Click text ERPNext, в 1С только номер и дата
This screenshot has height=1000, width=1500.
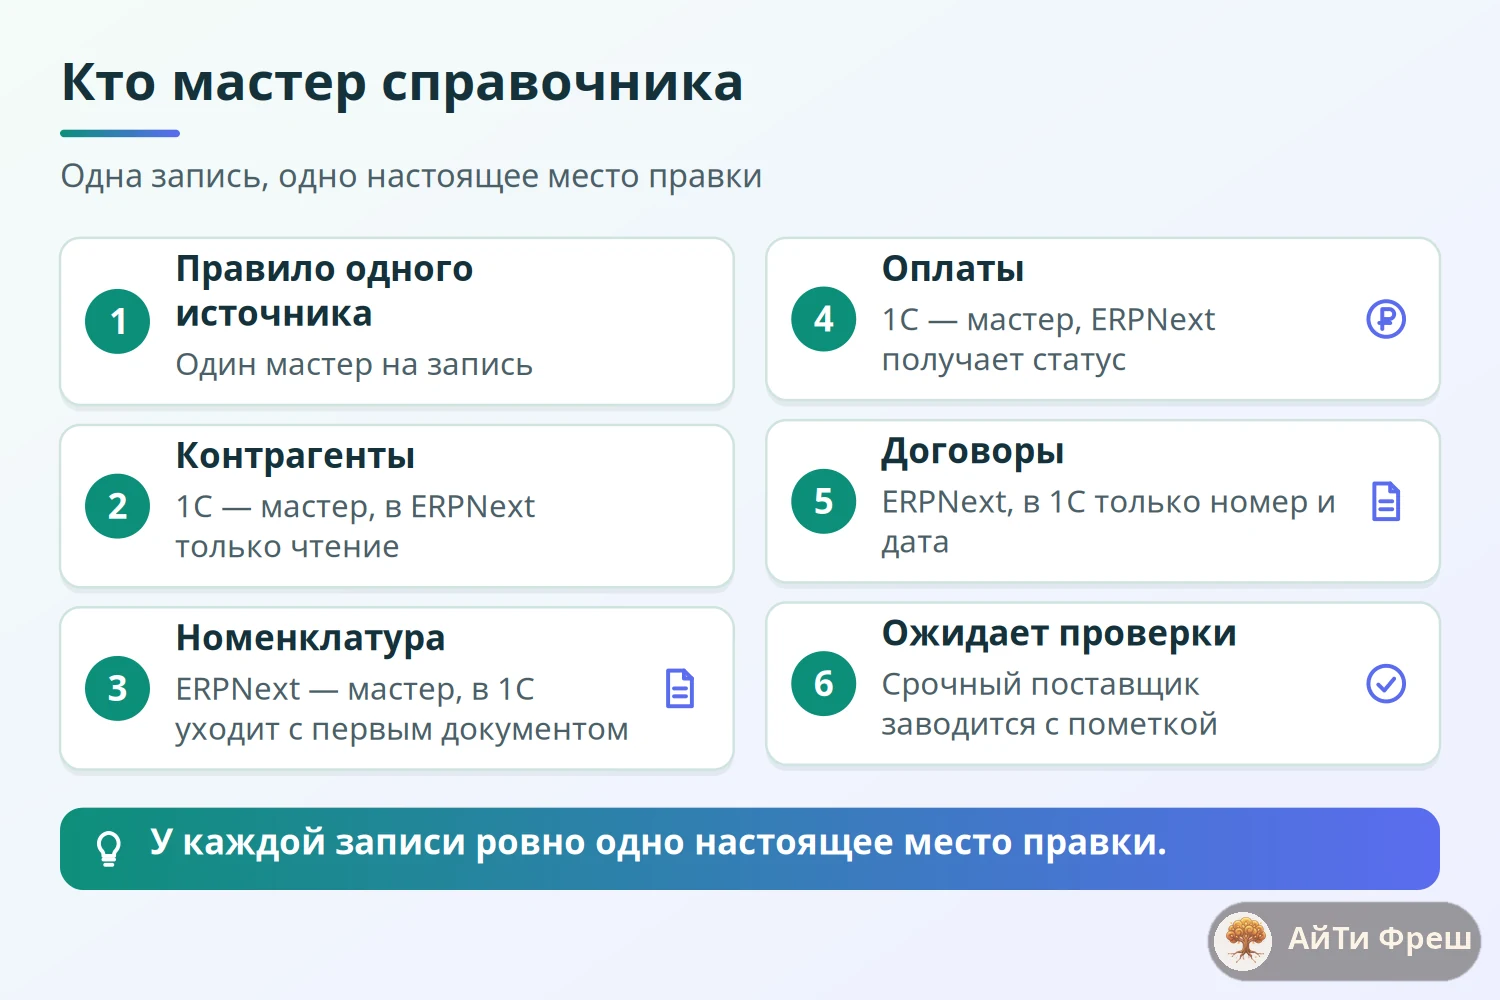click(1109, 522)
